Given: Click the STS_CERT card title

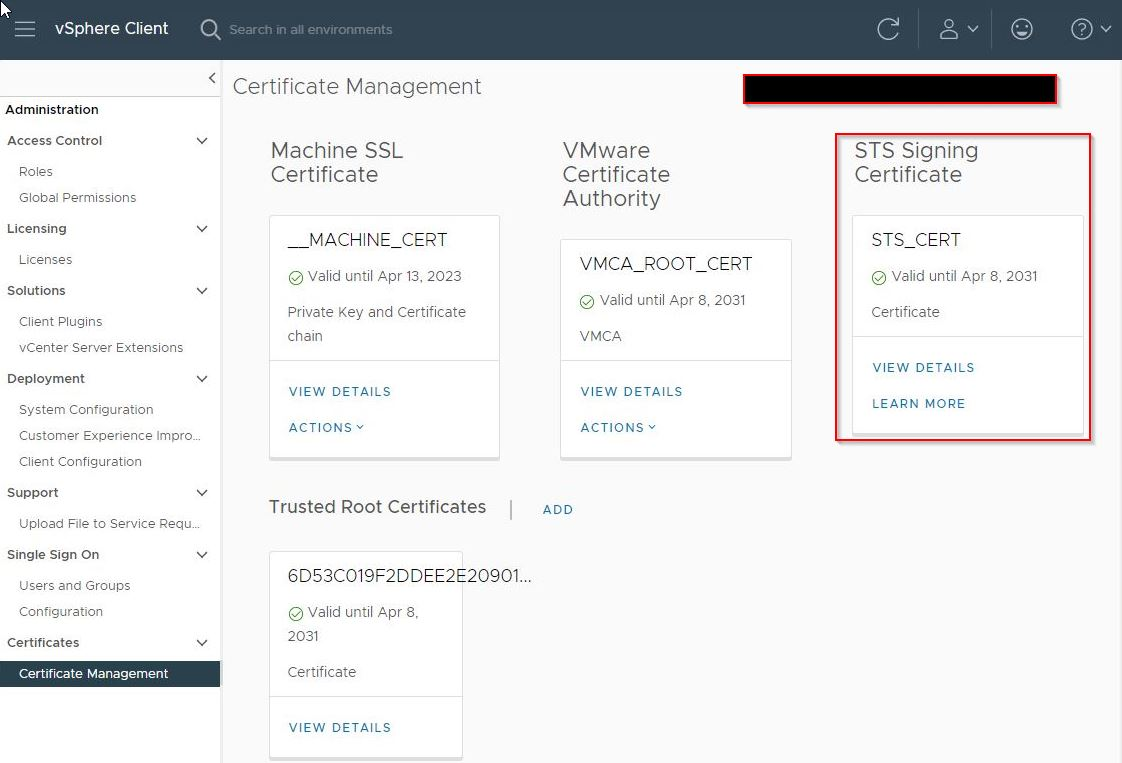Looking at the screenshot, I should click(916, 240).
